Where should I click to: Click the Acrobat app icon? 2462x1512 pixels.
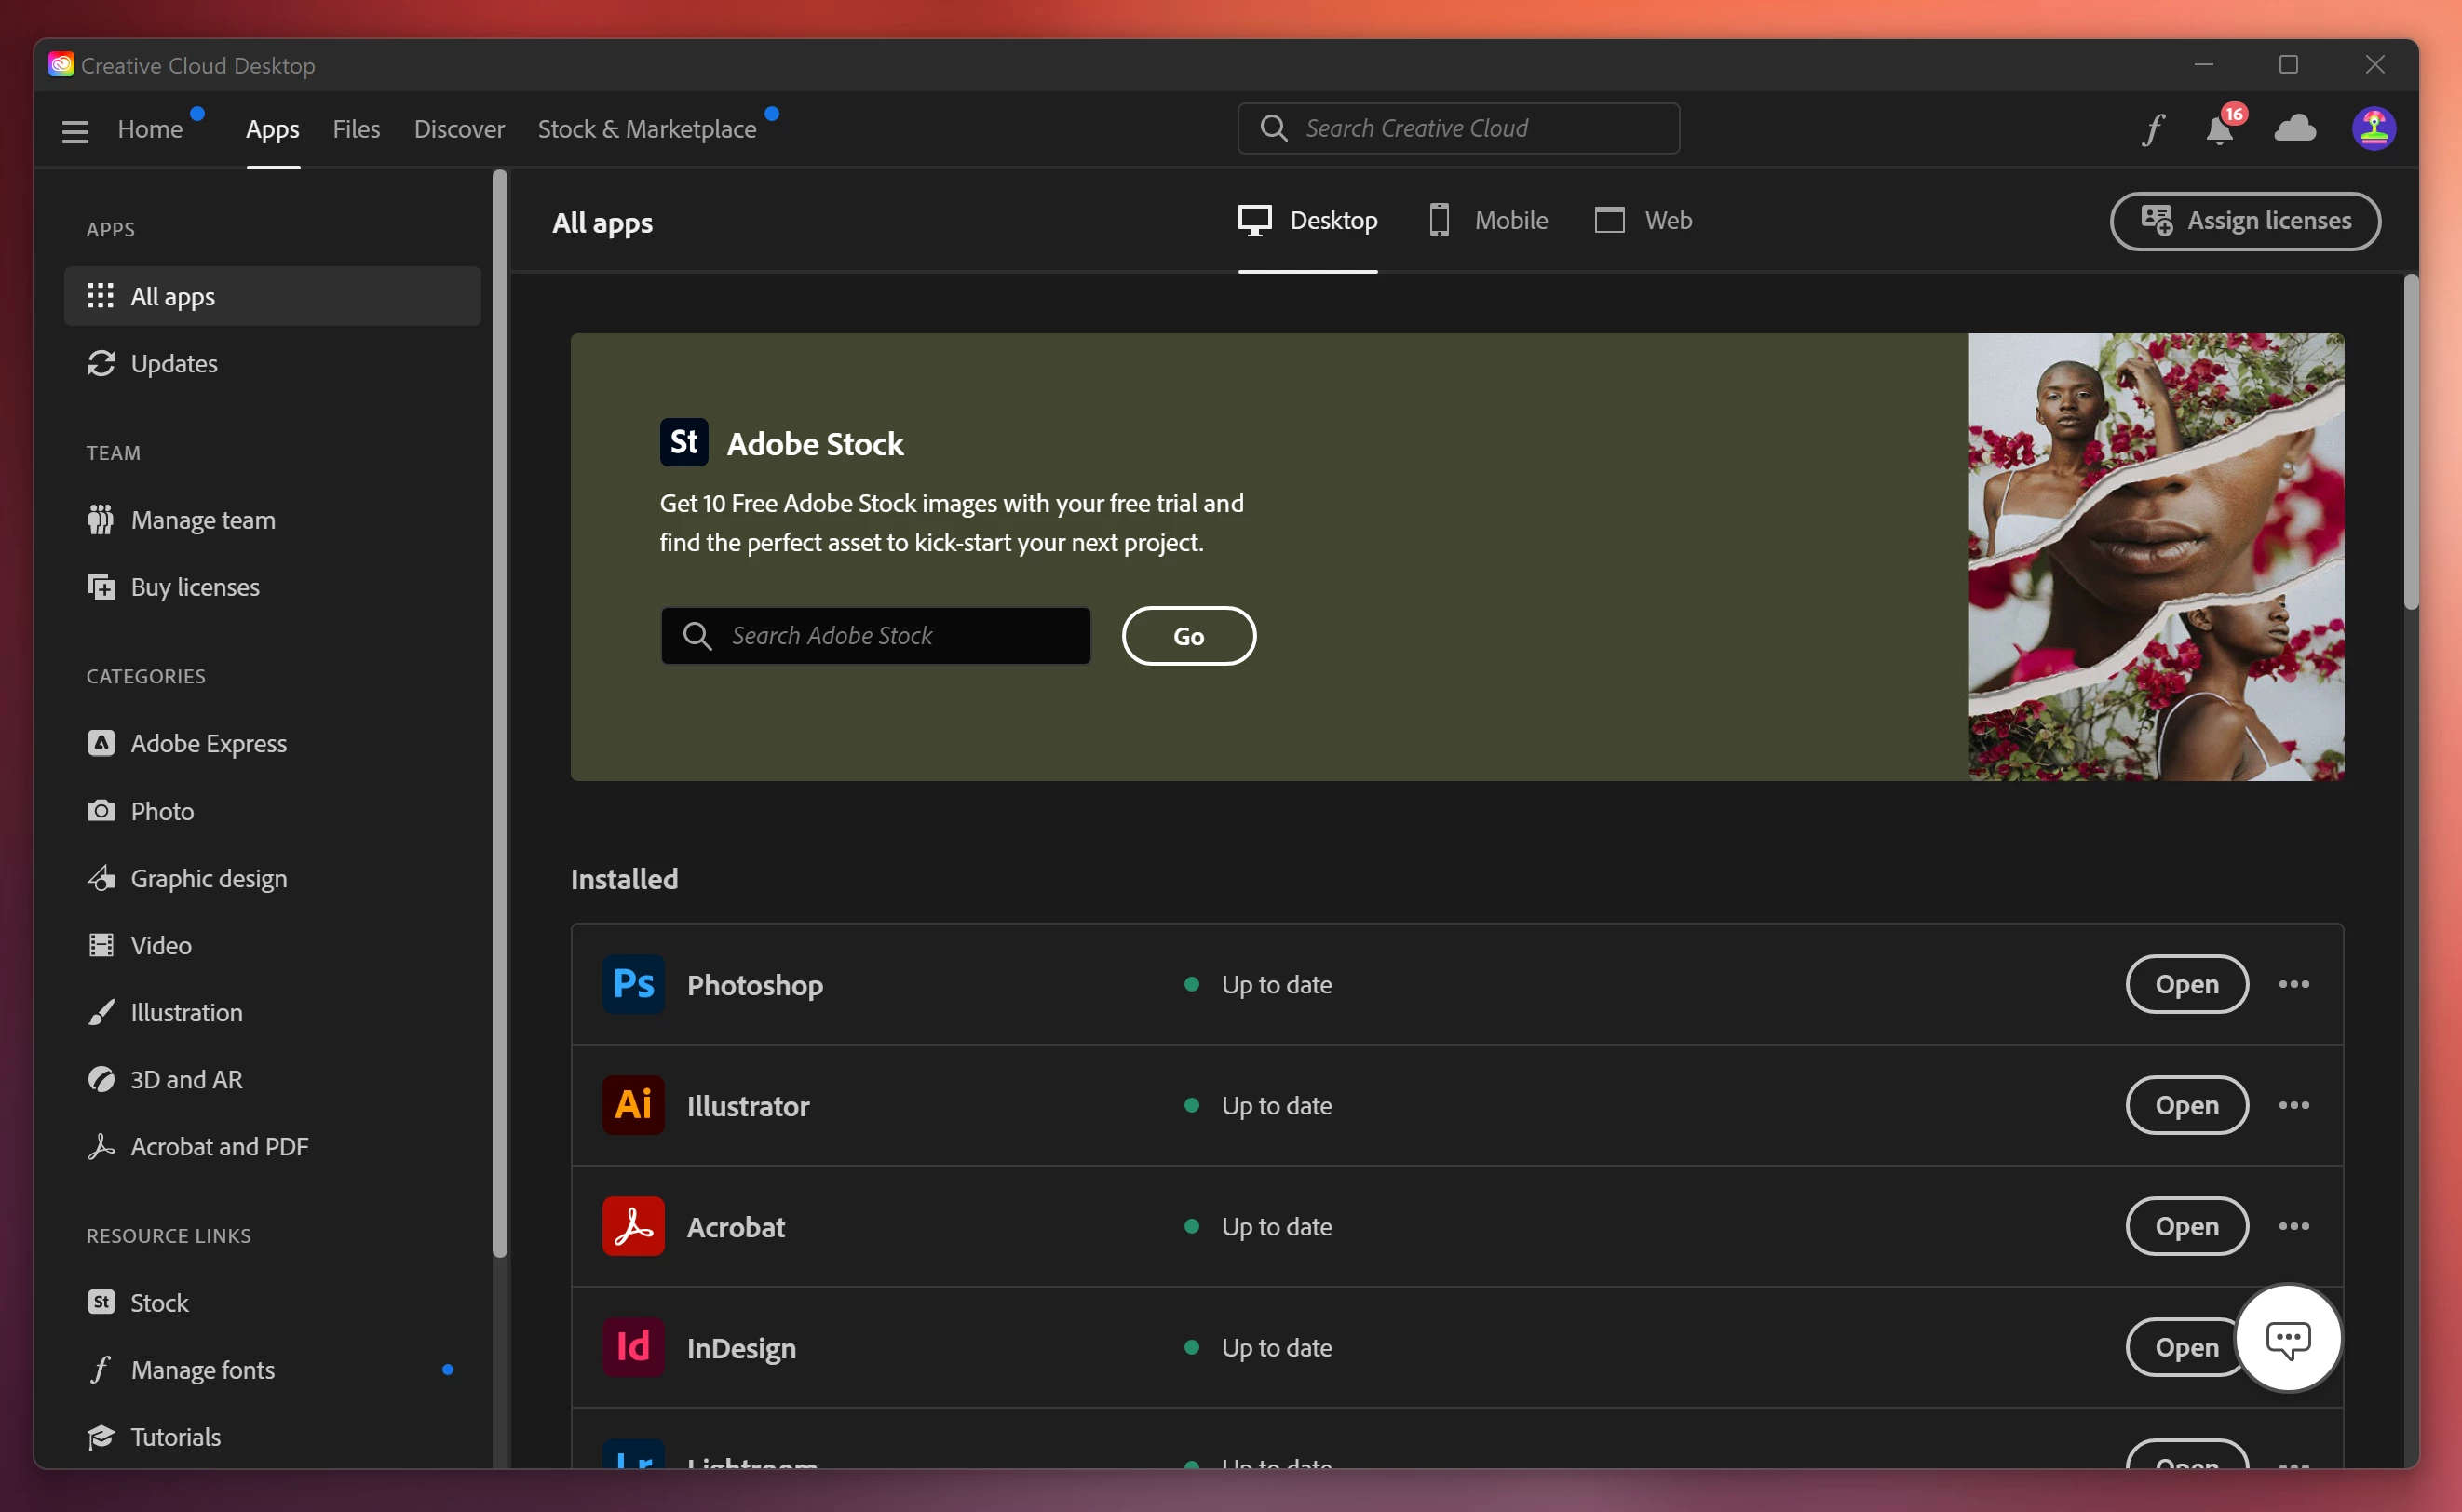point(633,1226)
